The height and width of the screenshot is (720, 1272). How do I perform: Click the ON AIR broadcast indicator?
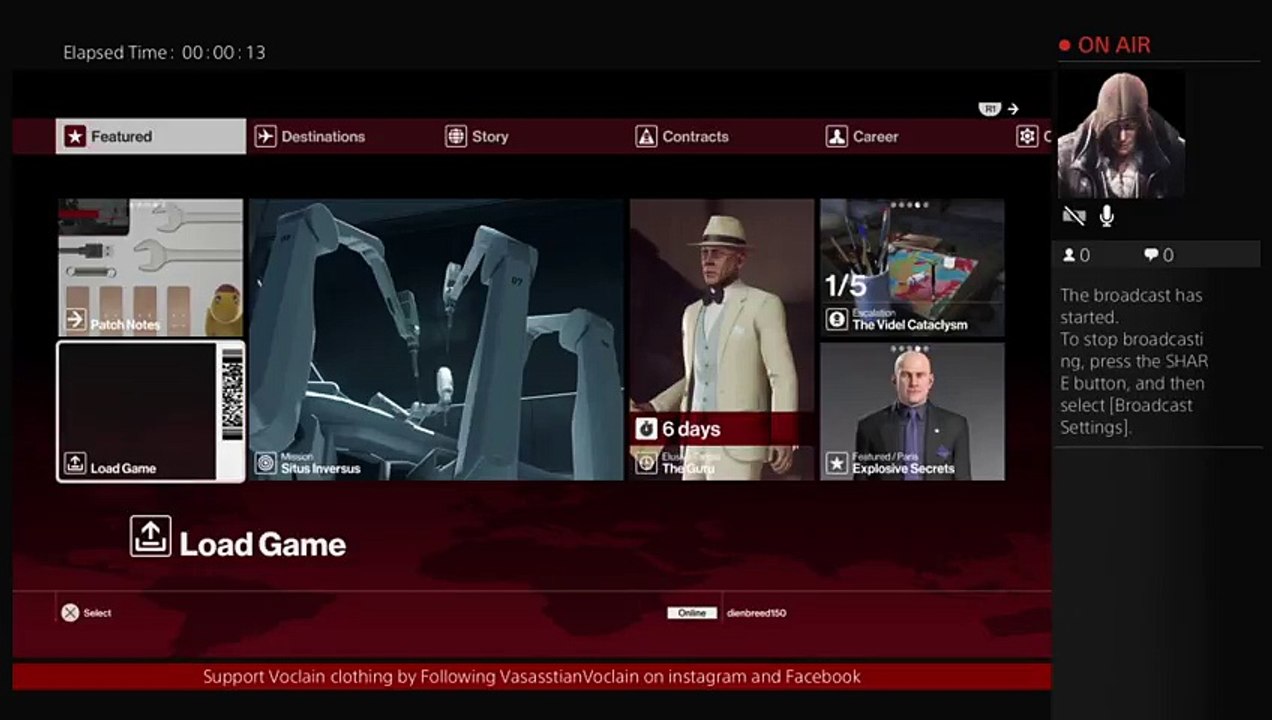coord(1105,45)
